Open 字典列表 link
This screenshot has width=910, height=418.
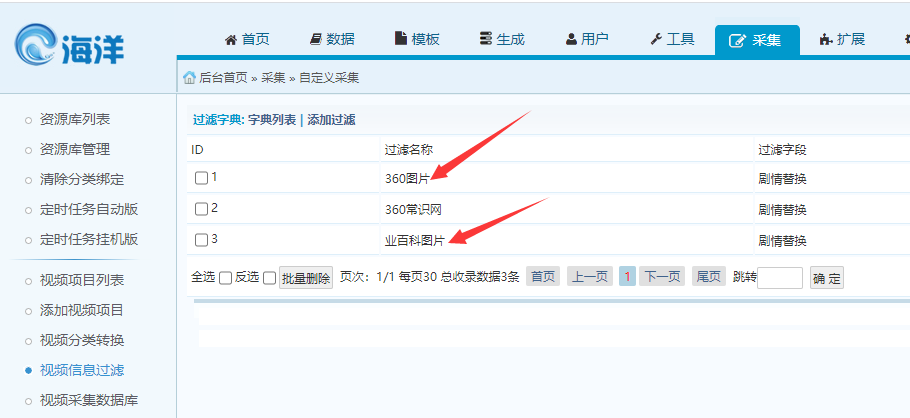[272, 120]
